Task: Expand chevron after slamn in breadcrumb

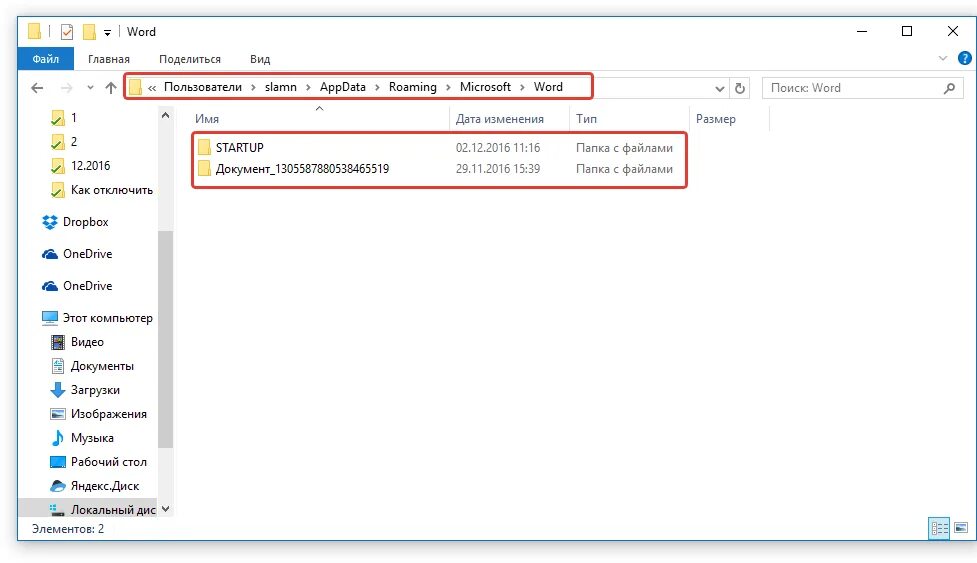Action: (308, 88)
